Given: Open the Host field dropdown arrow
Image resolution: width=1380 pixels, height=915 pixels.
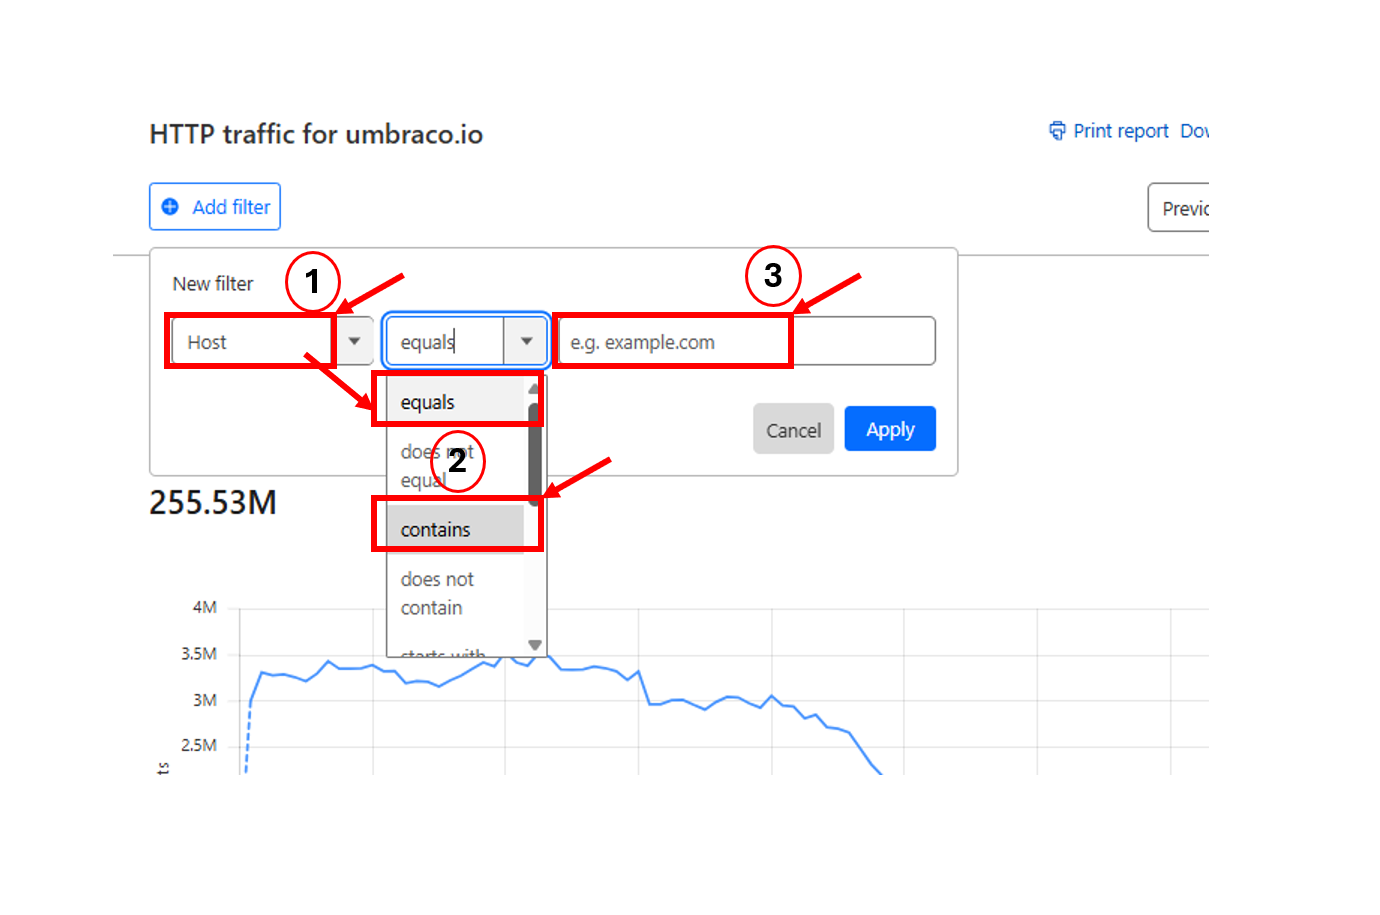Looking at the screenshot, I should point(354,341).
